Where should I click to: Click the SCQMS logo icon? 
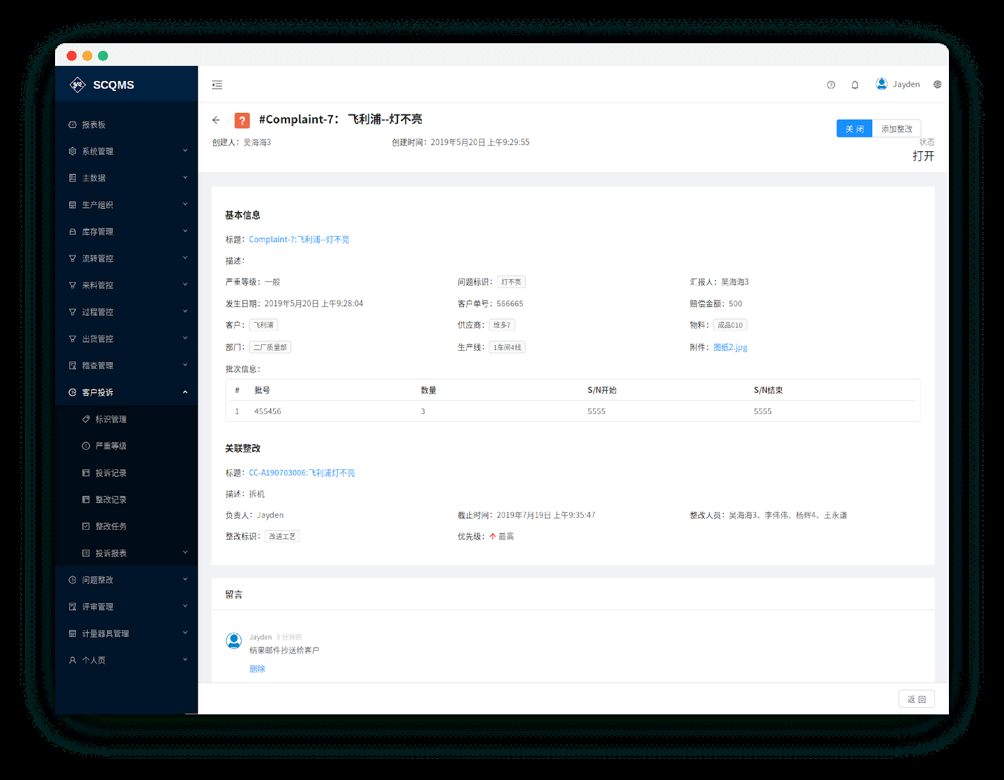pyautogui.click(x=77, y=85)
